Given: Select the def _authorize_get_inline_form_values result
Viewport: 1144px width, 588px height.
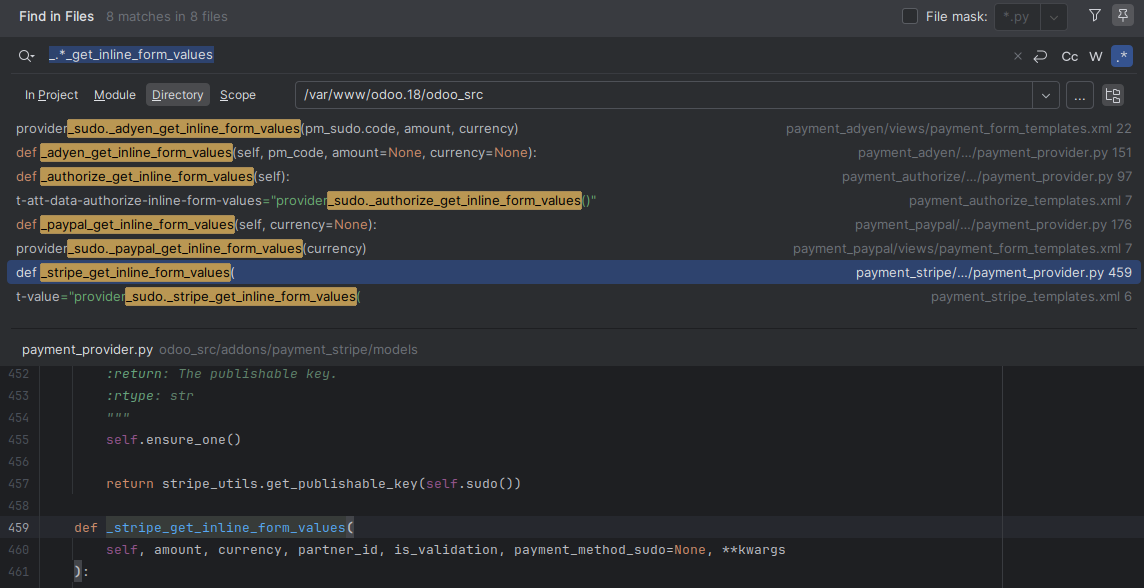Looking at the screenshot, I should click(x=573, y=177).
